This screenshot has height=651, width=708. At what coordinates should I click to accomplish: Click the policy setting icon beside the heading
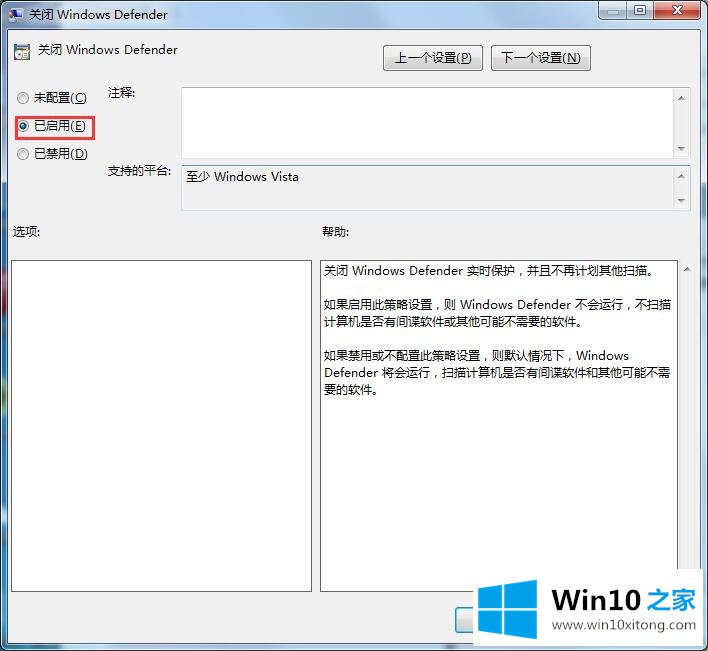(22, 52)
